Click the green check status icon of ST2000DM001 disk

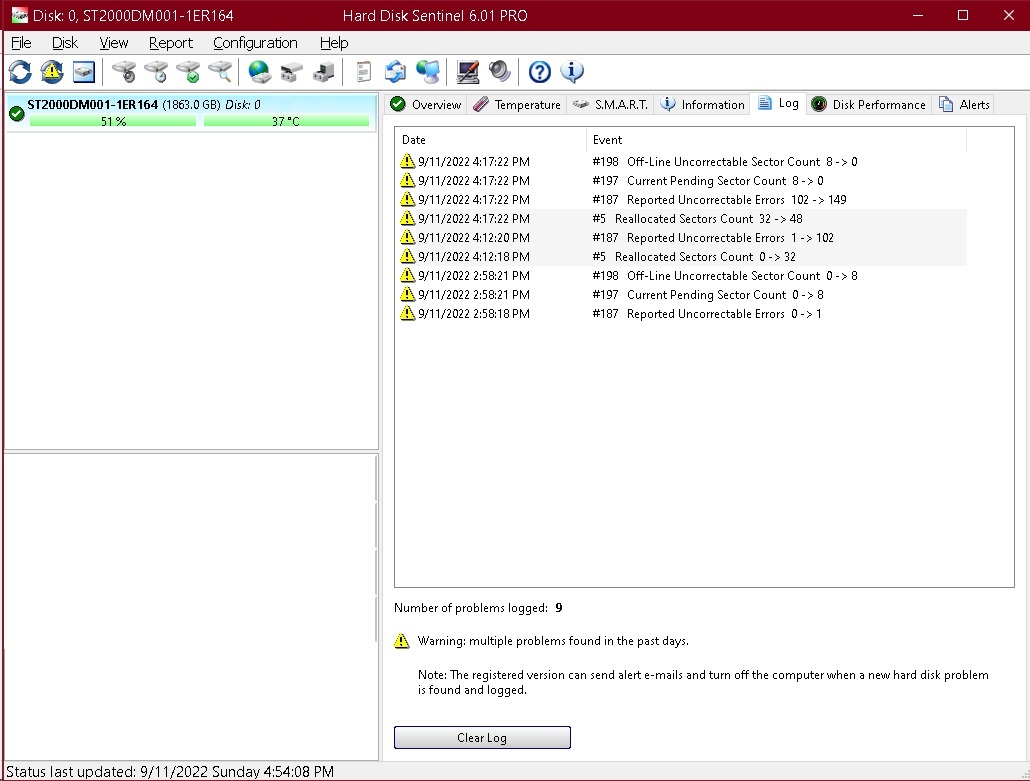click(x=17, y=114)
